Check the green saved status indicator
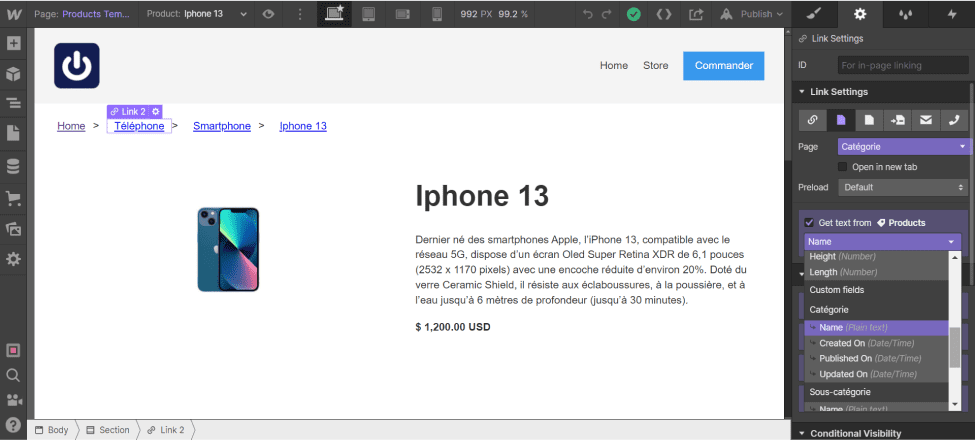 point(634,14)
